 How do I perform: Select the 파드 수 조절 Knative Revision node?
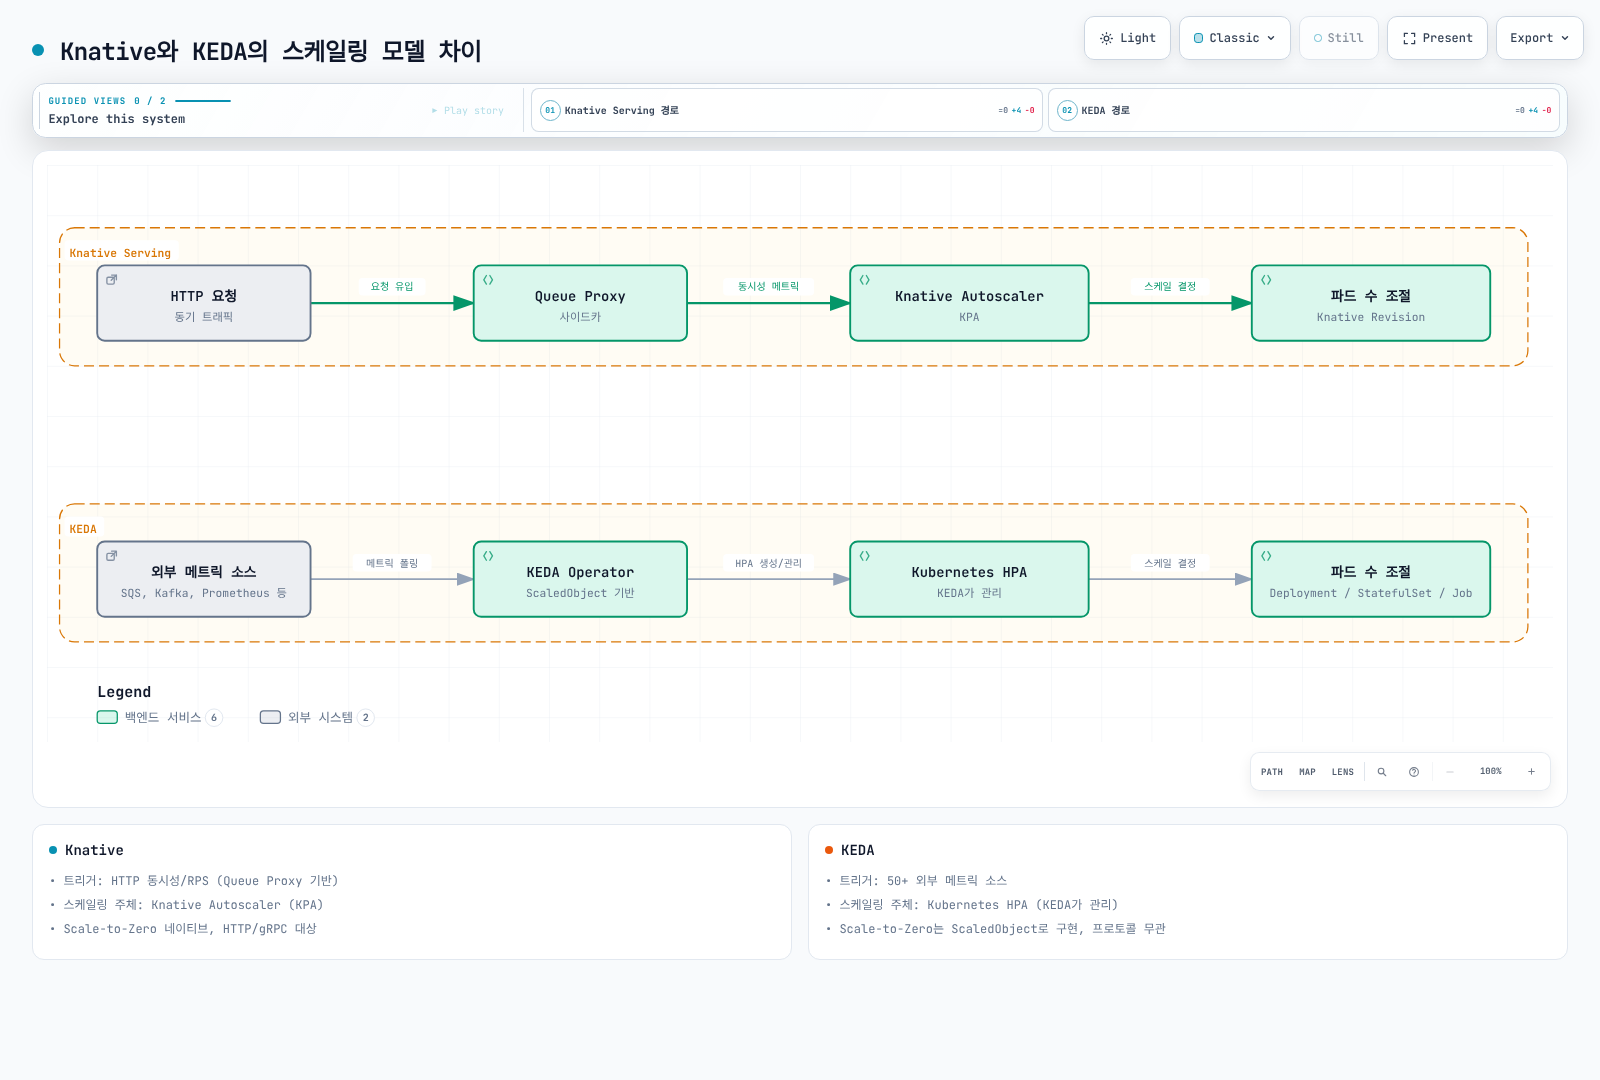[1371, 303]
